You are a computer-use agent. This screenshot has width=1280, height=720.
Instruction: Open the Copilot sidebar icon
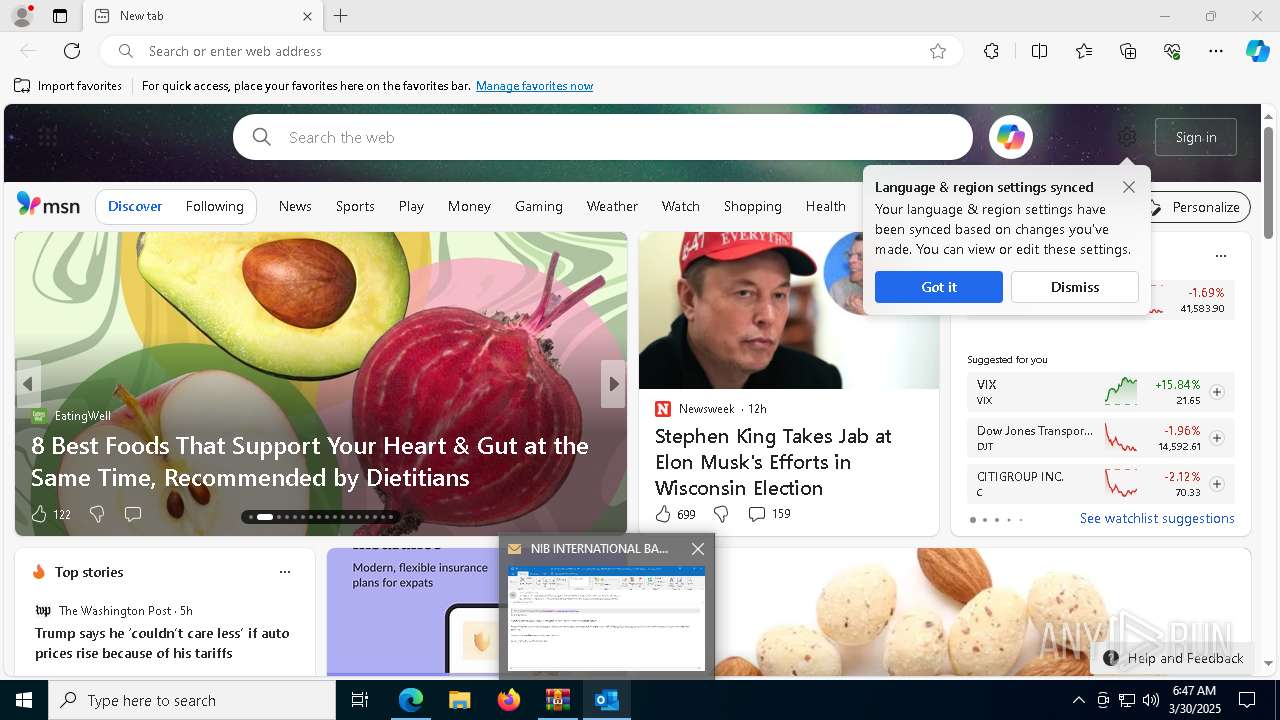click(1257, 51)
